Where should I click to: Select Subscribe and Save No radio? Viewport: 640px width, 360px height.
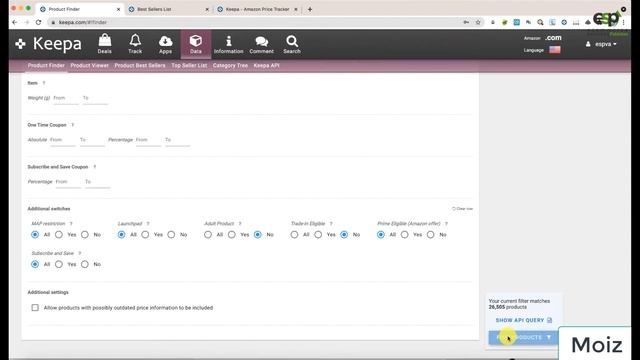(x=85, y=264)
